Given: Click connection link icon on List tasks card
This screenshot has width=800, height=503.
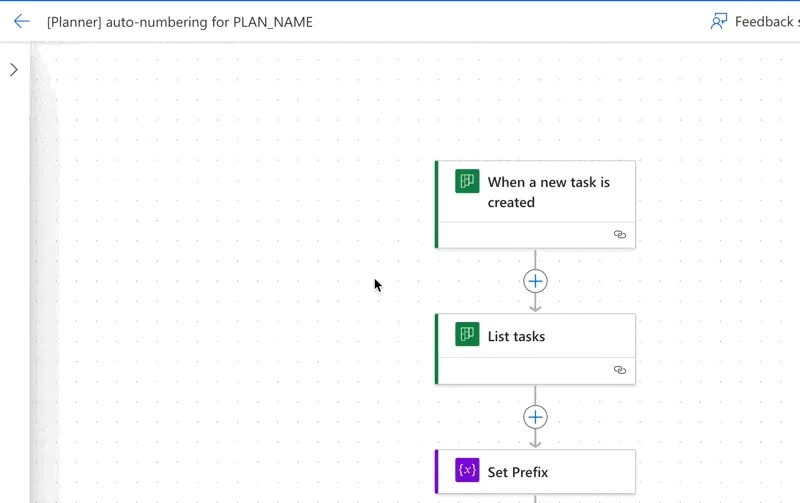Looking at the screenshot, I should pos(619,370).
